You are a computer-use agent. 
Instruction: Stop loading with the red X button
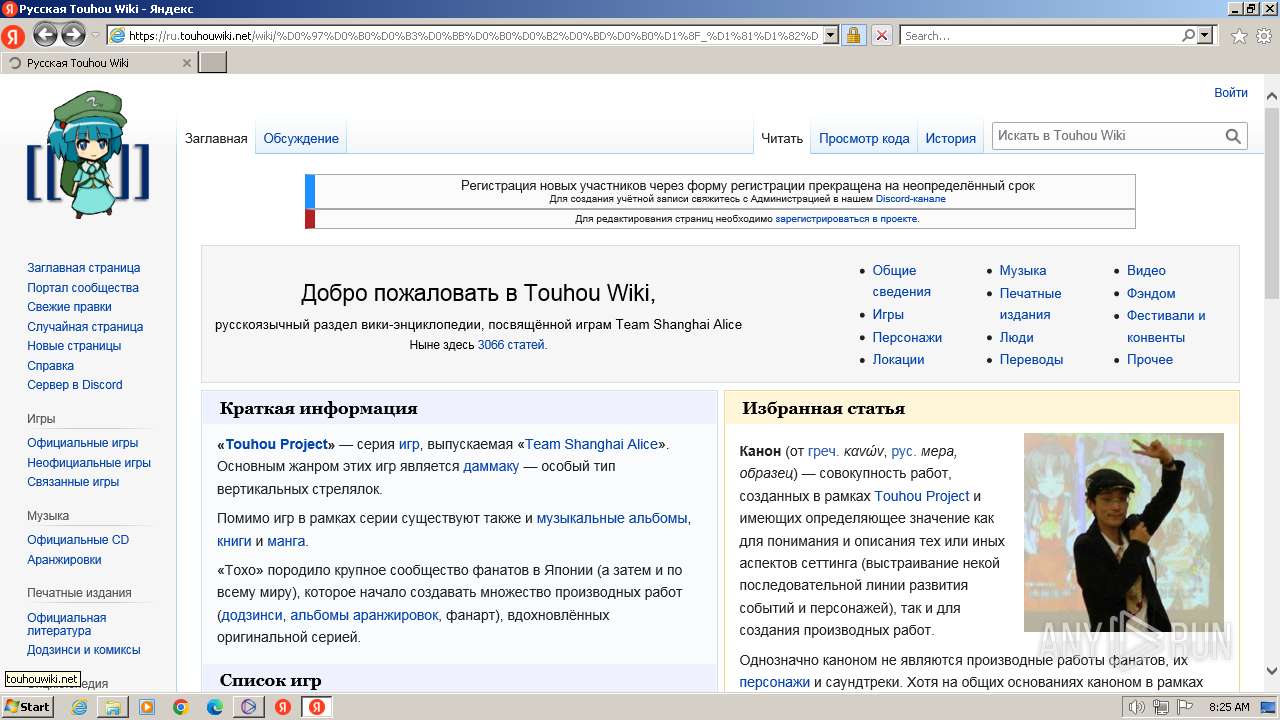coord(882,36)
